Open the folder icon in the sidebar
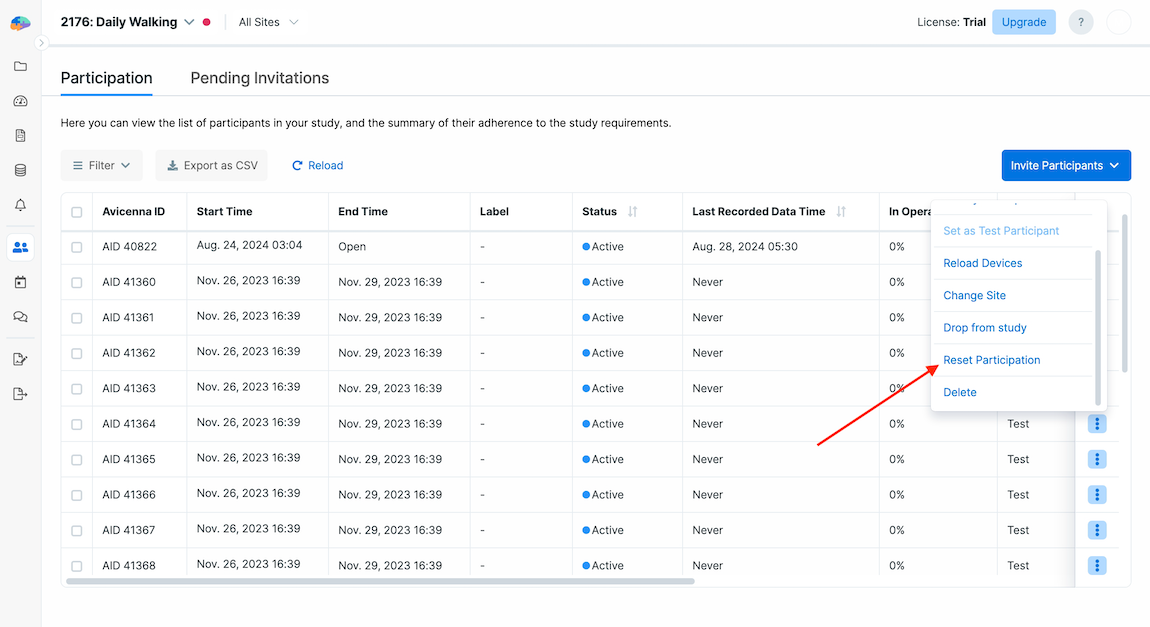The width and height of the screenshot is (1150, 627). point(20,67)
